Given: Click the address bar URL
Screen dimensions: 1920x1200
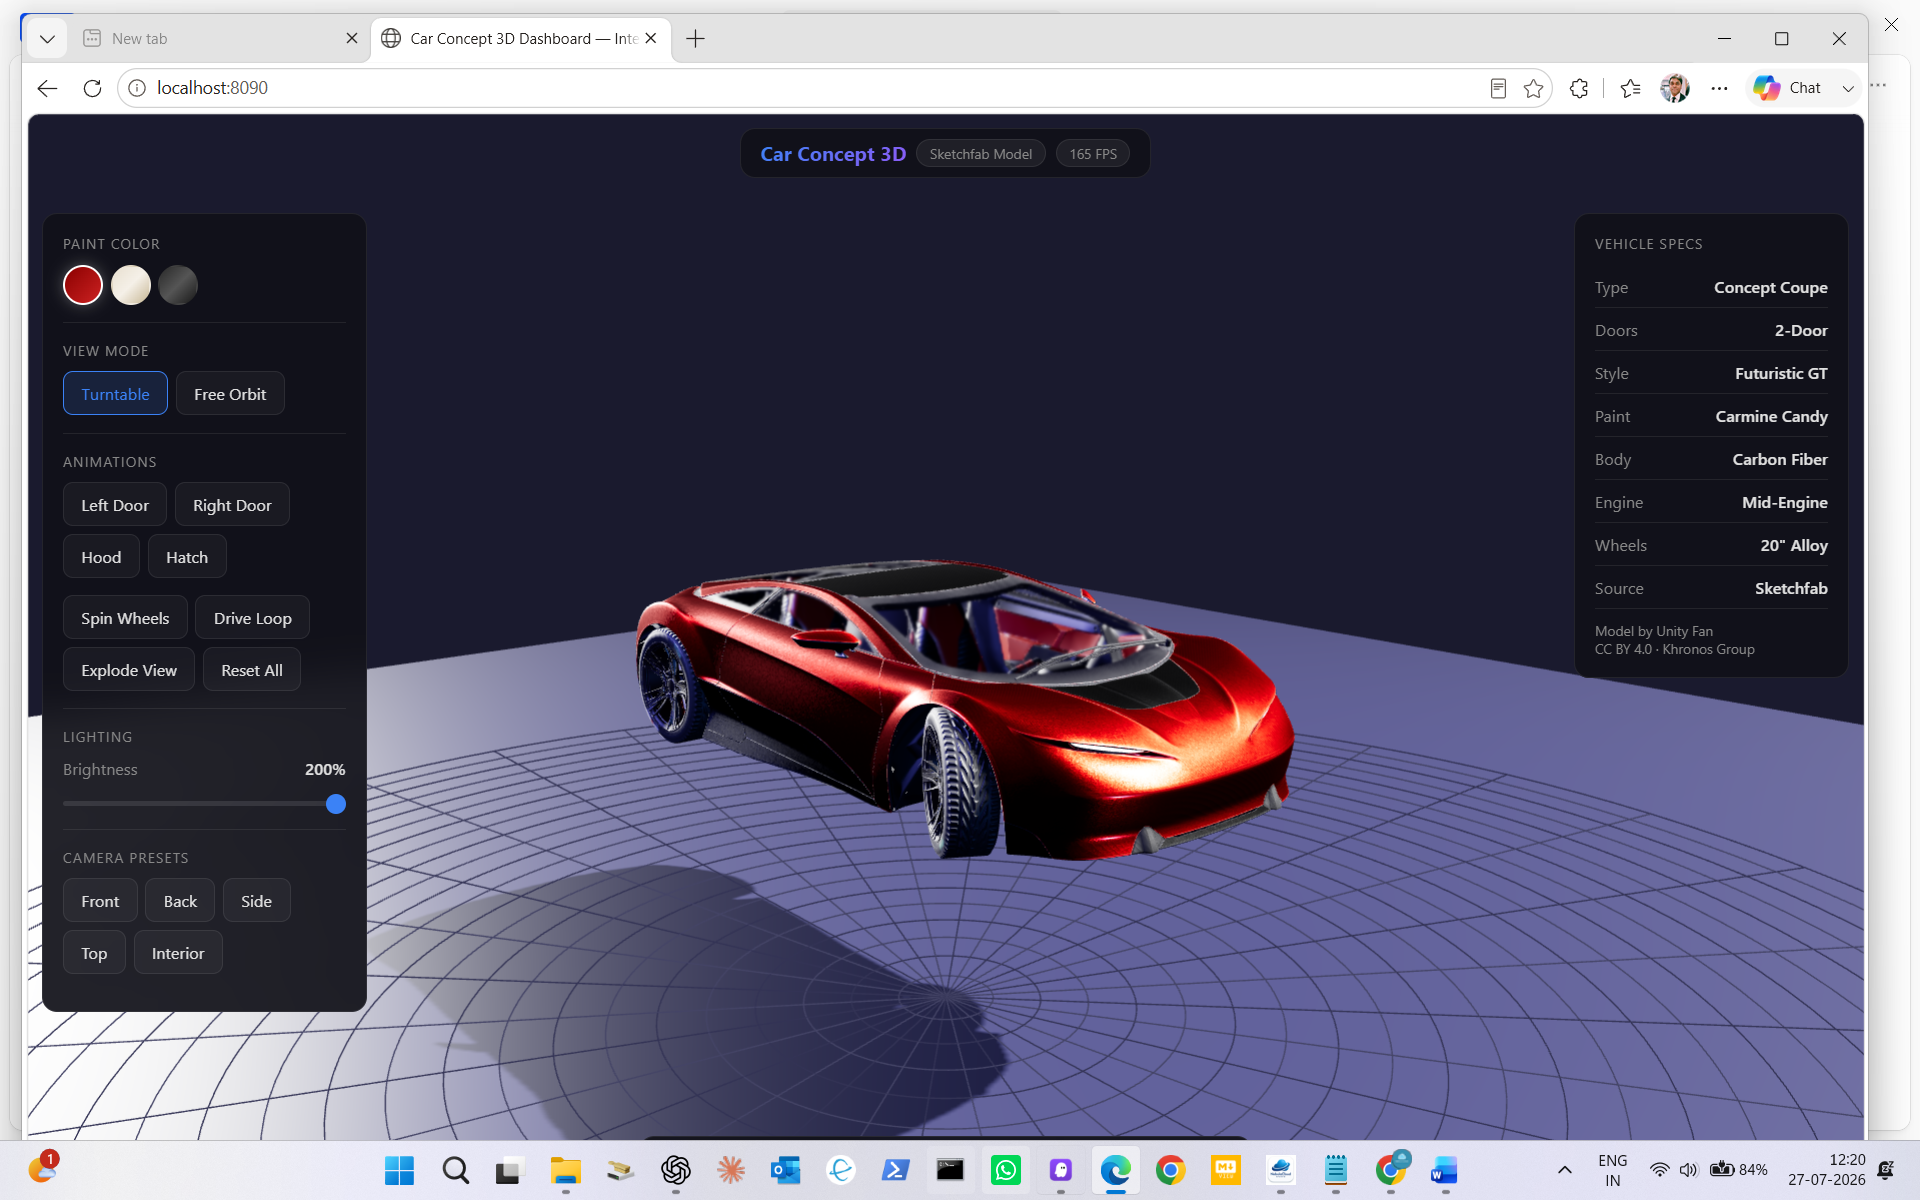Looking at the screenshot, I should point(213,88).
